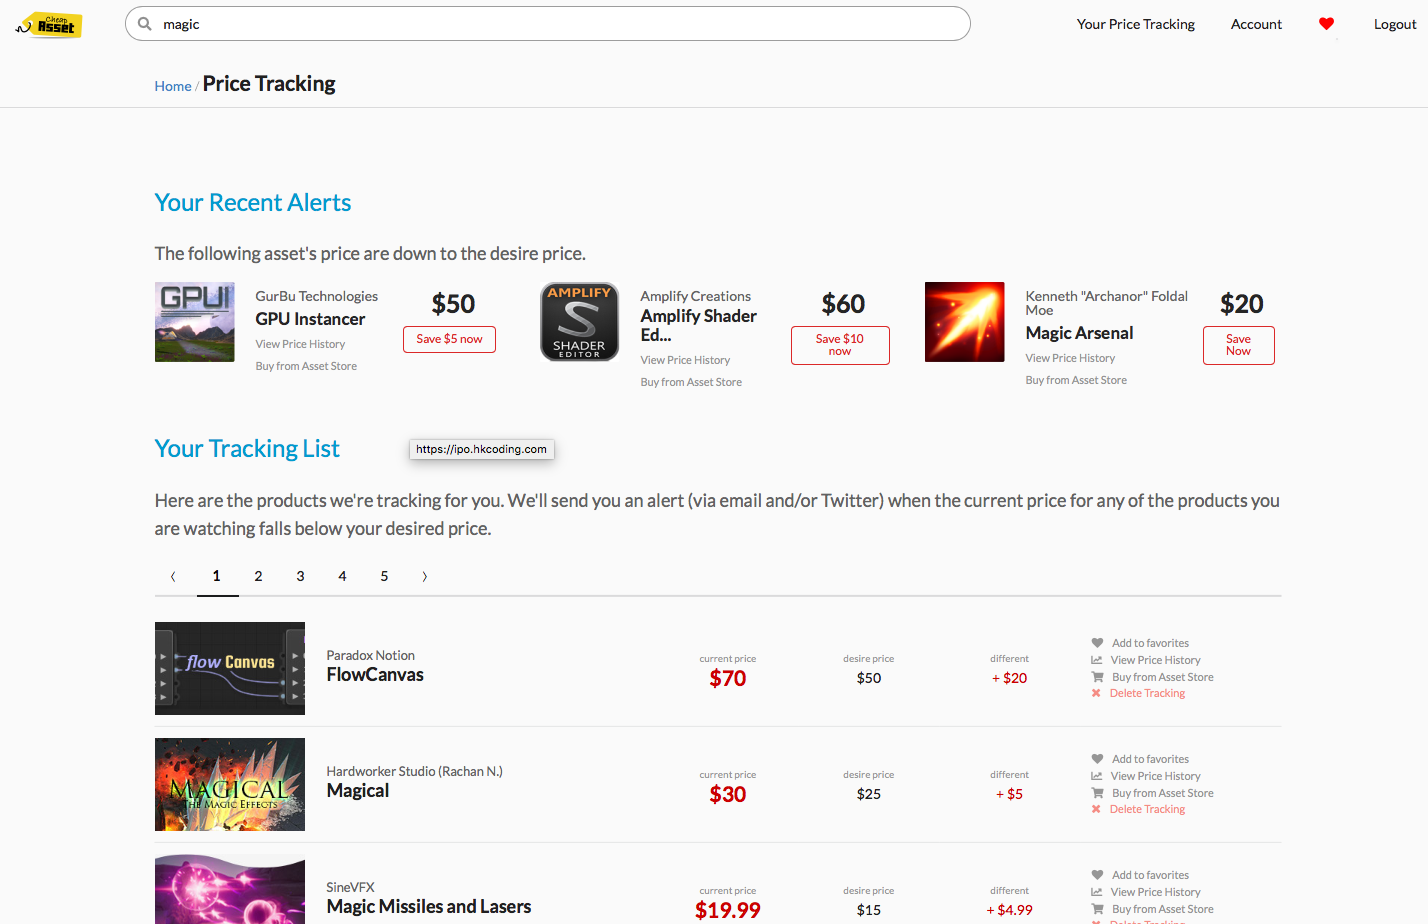Select pagination page 1
Image resolution: width=1428 pixels, height=924 pixels.
click(217, 576)
